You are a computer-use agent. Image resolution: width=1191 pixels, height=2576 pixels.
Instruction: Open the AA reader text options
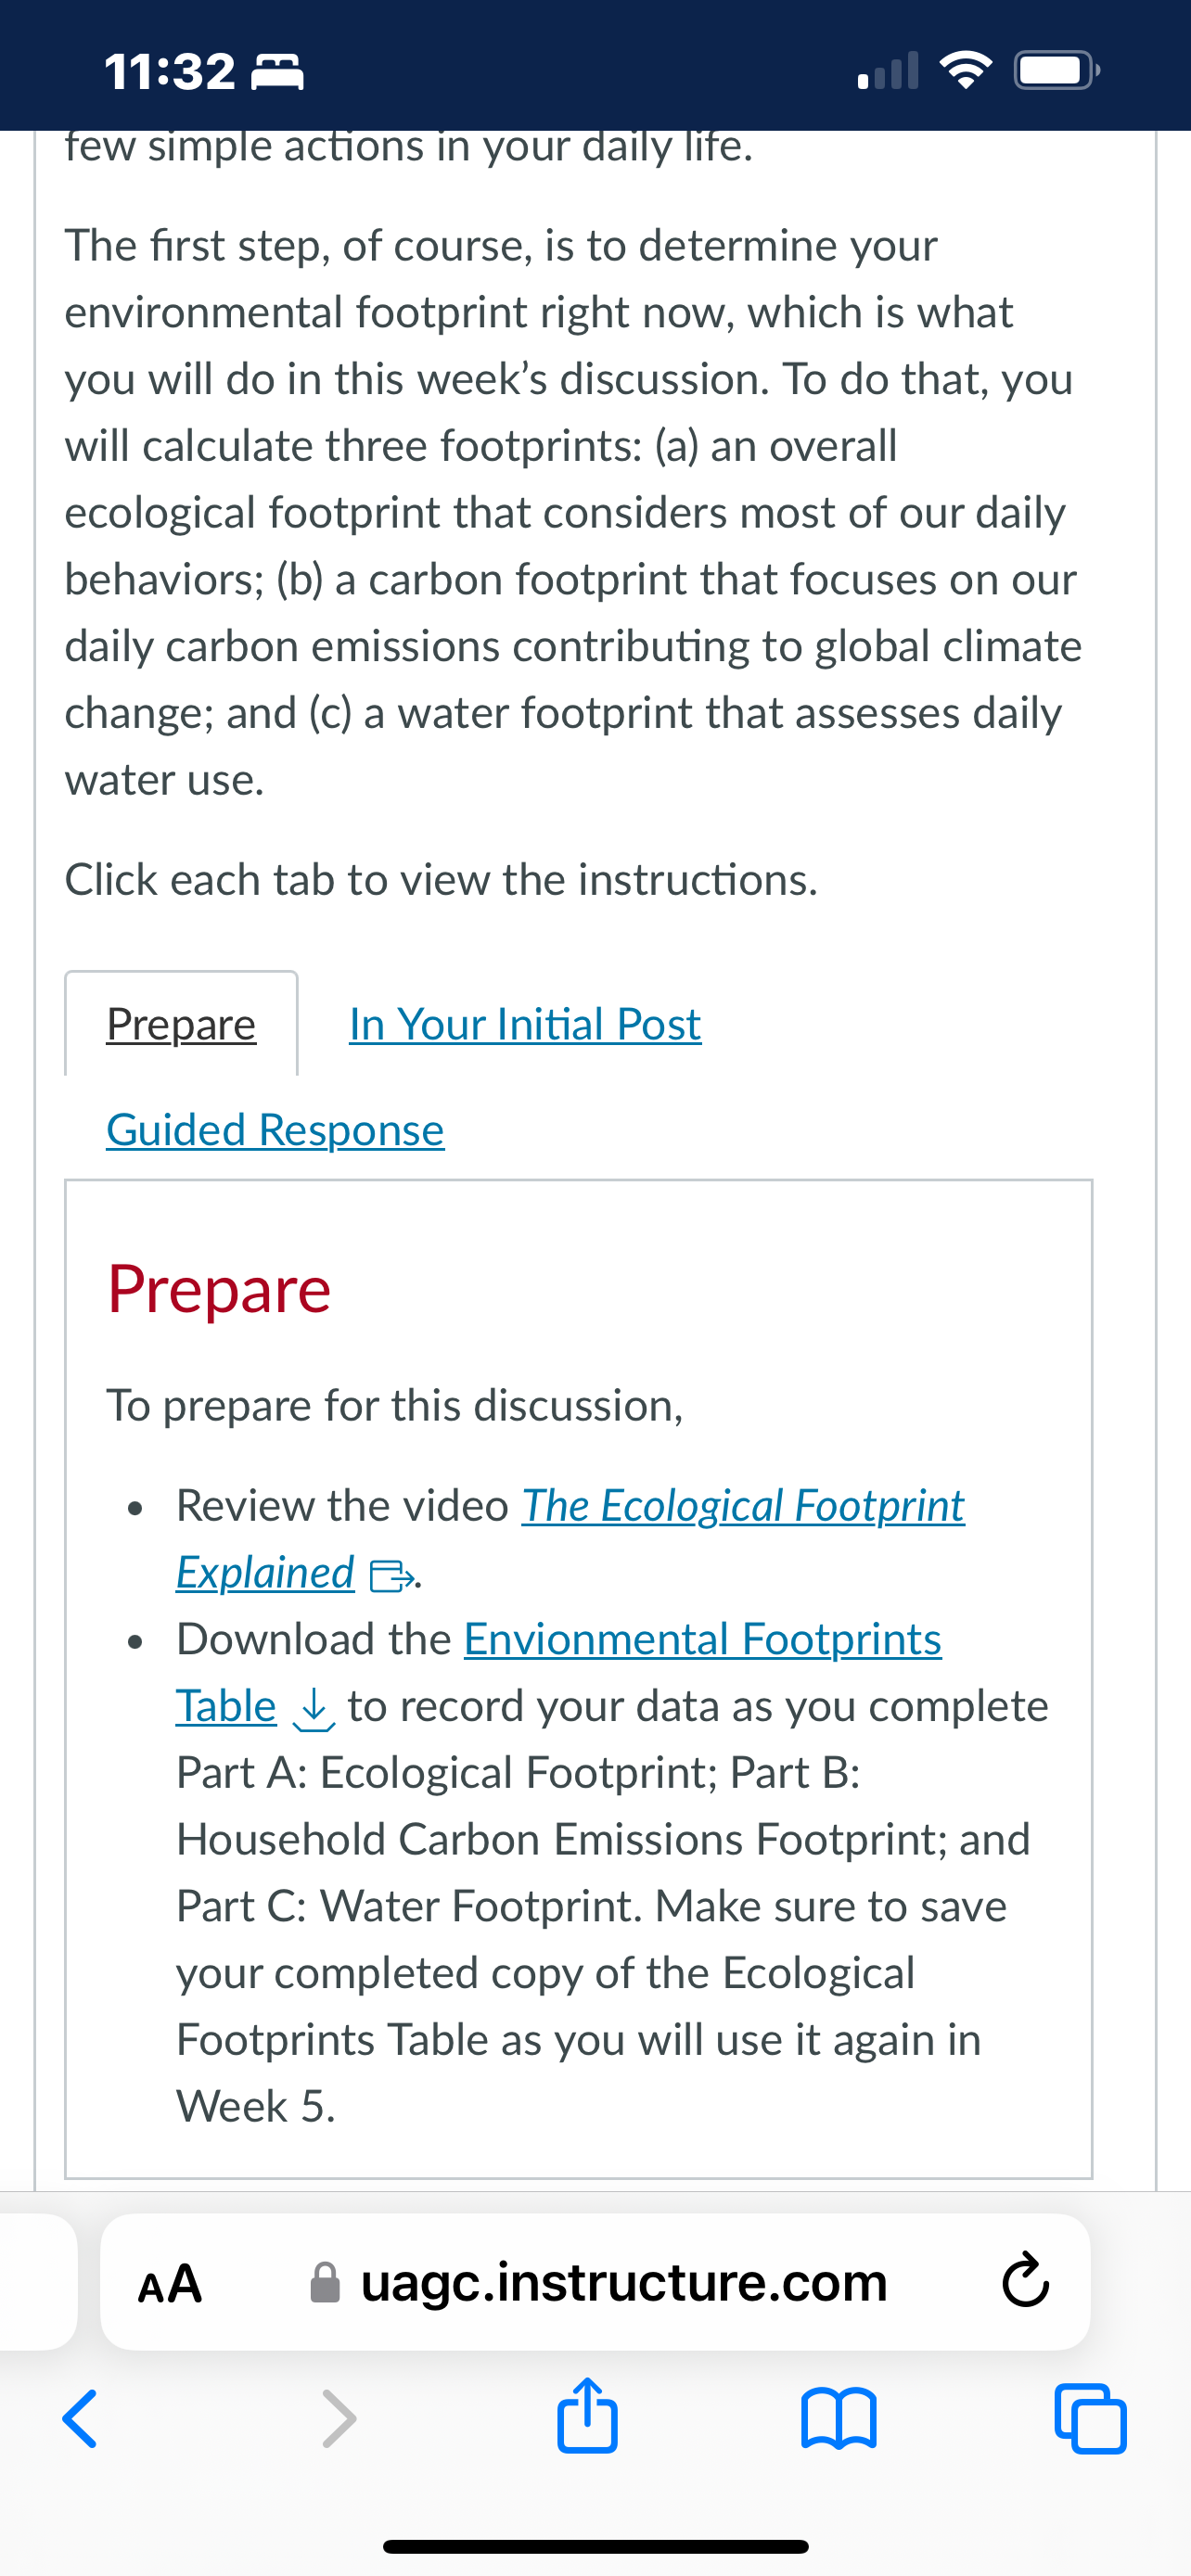tap(170, 2284)
